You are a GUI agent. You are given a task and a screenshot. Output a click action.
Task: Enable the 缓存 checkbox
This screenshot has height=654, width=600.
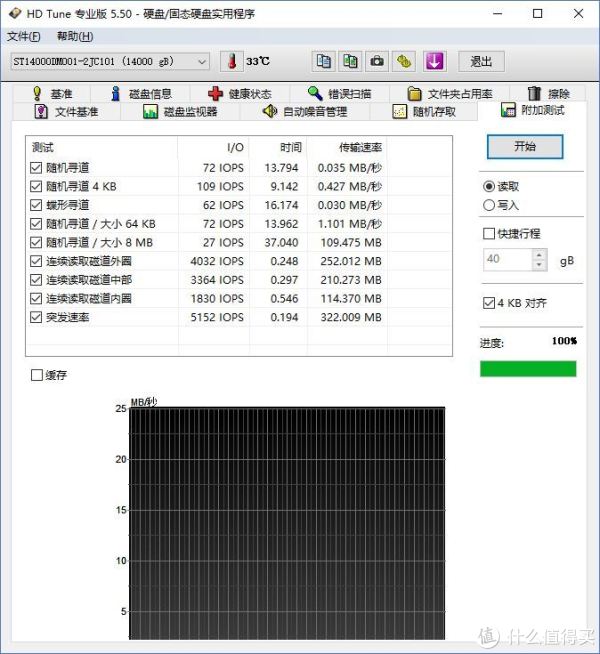(37, 375)
